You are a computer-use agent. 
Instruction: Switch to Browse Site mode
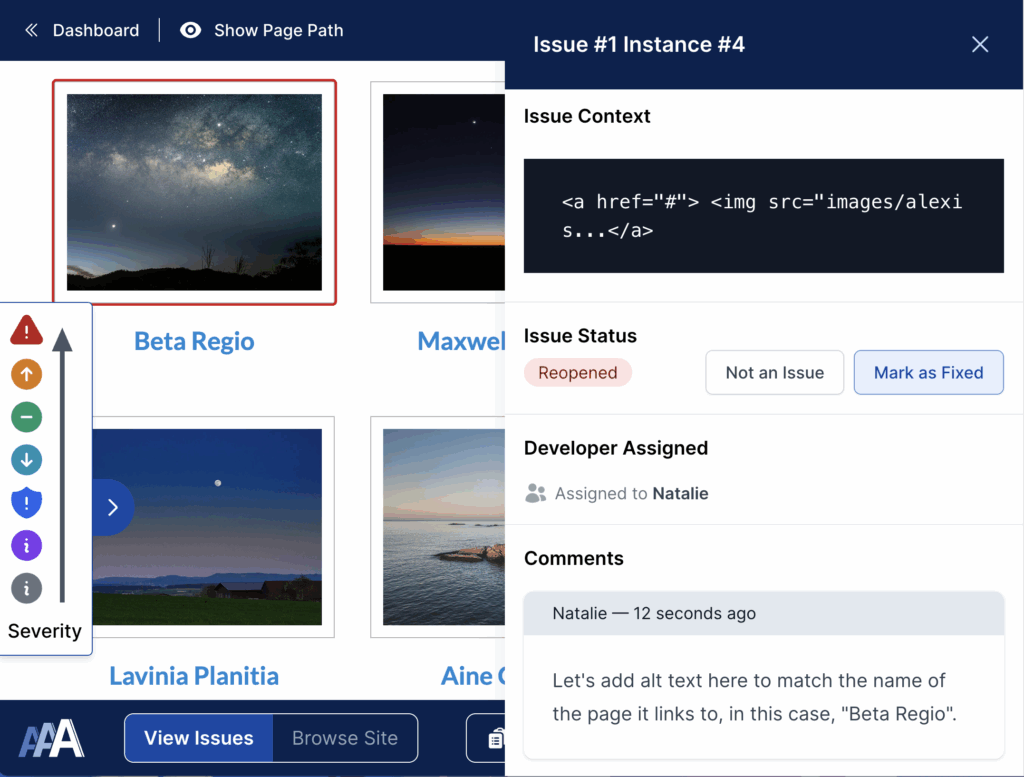[x=345, y=739]
